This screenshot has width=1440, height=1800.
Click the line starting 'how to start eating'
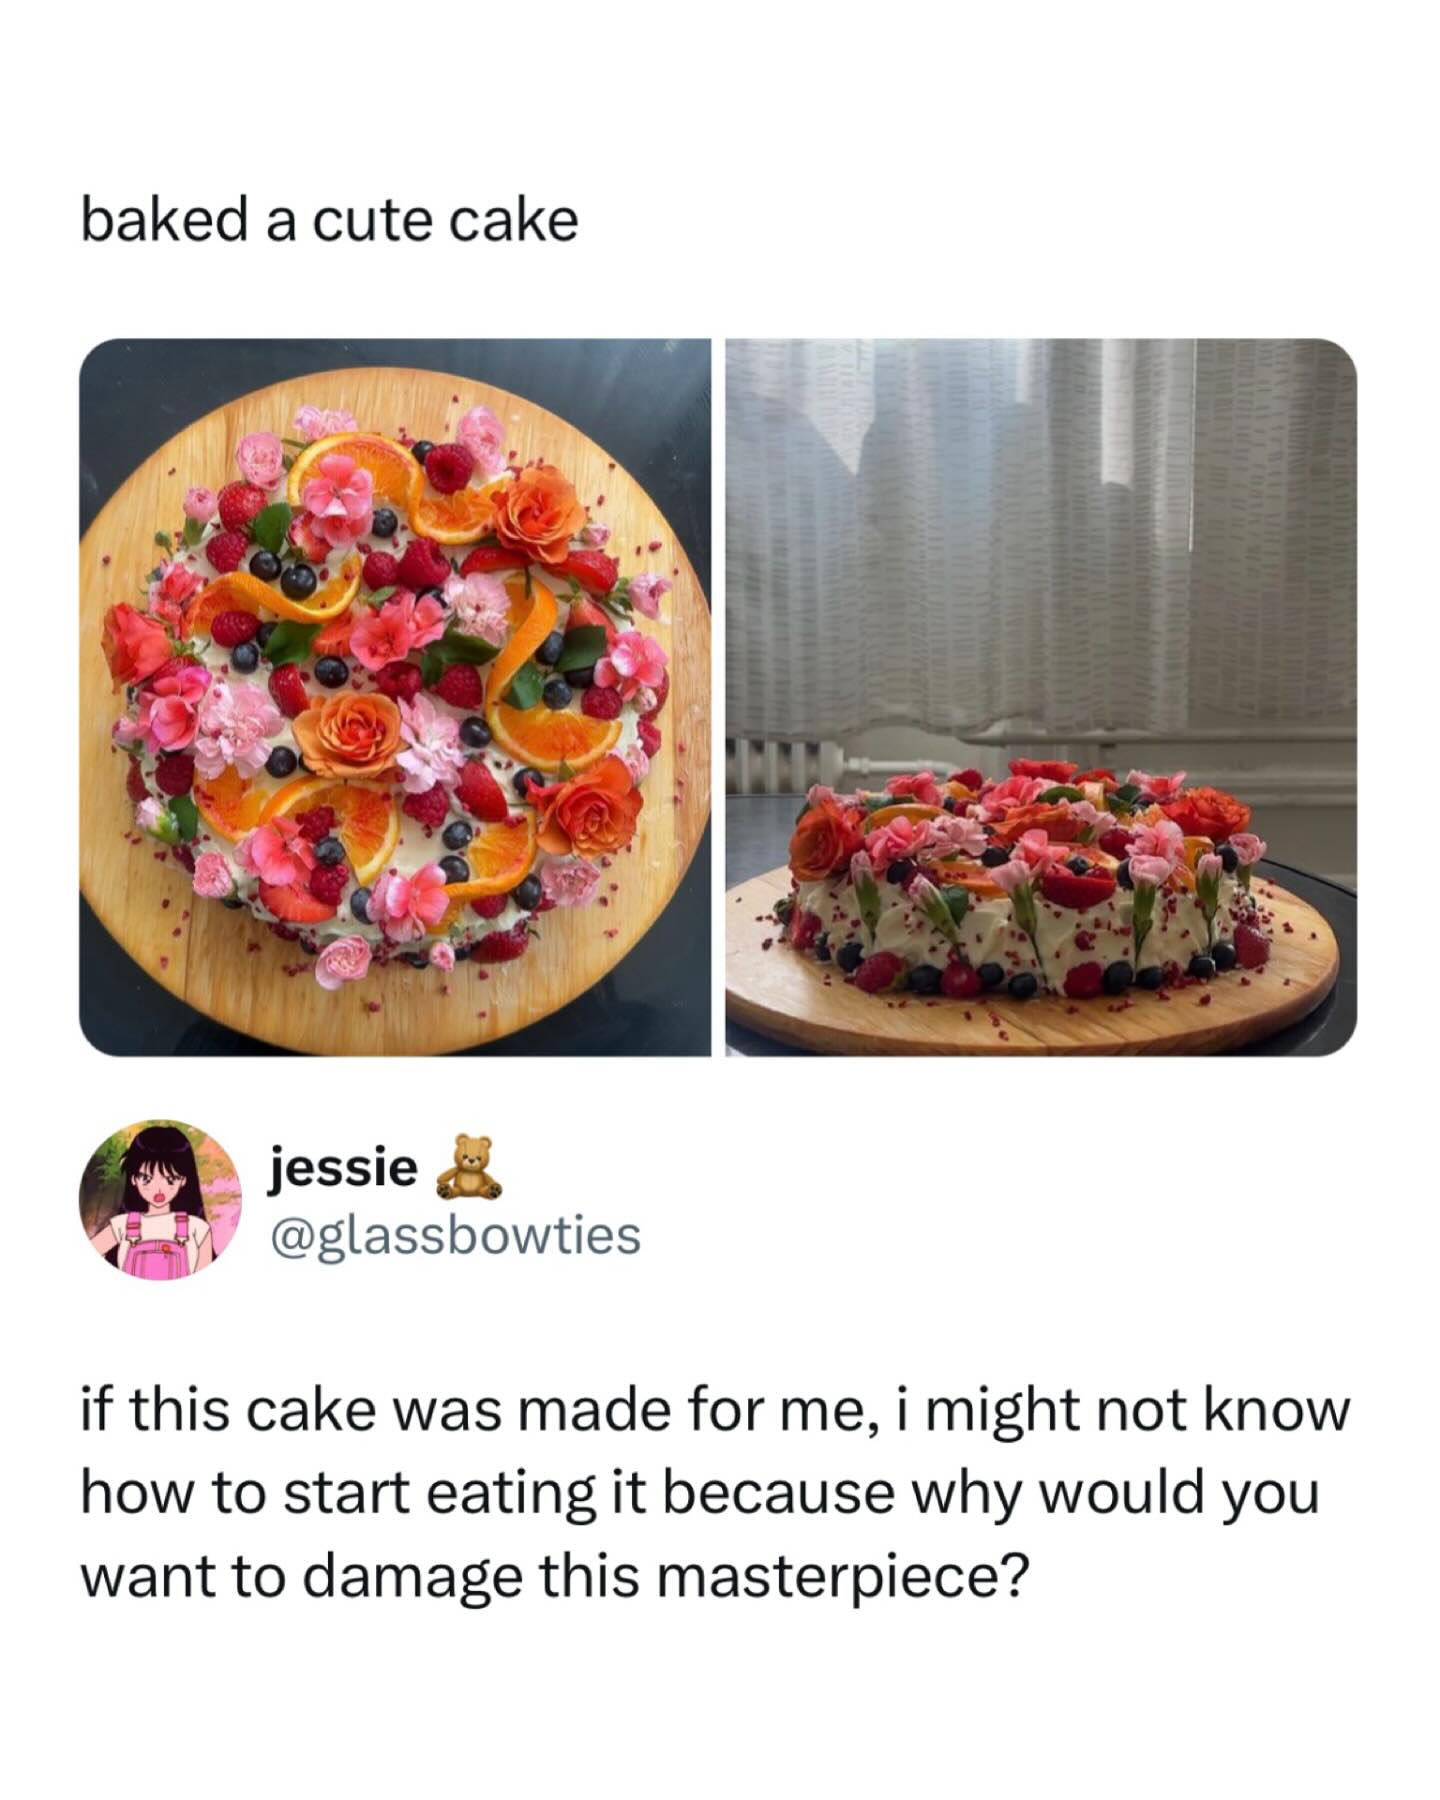(x=698, y=1494)
